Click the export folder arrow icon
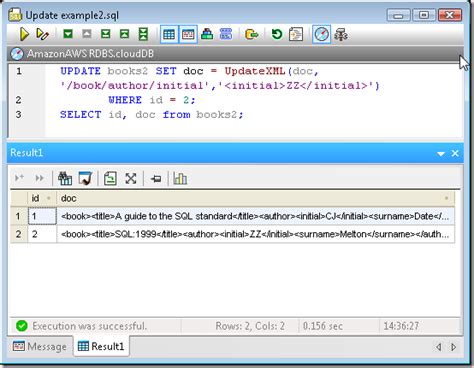 click(x=252, y=34)
